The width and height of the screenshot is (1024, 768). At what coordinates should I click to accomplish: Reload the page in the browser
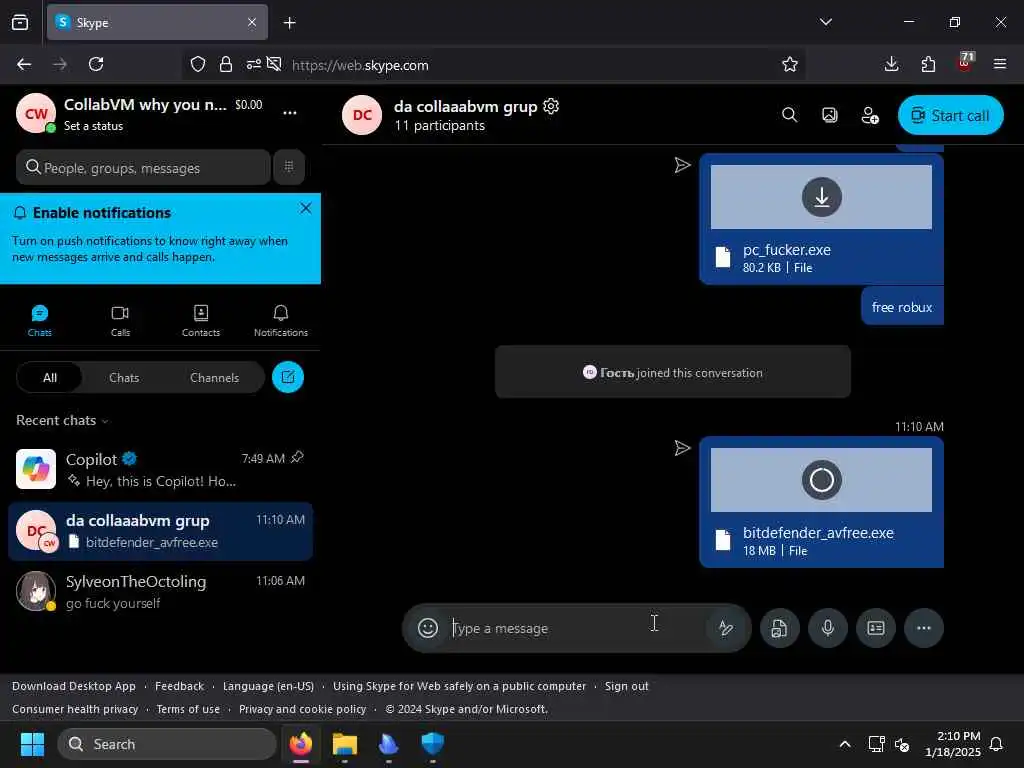[x=96, y=64]
